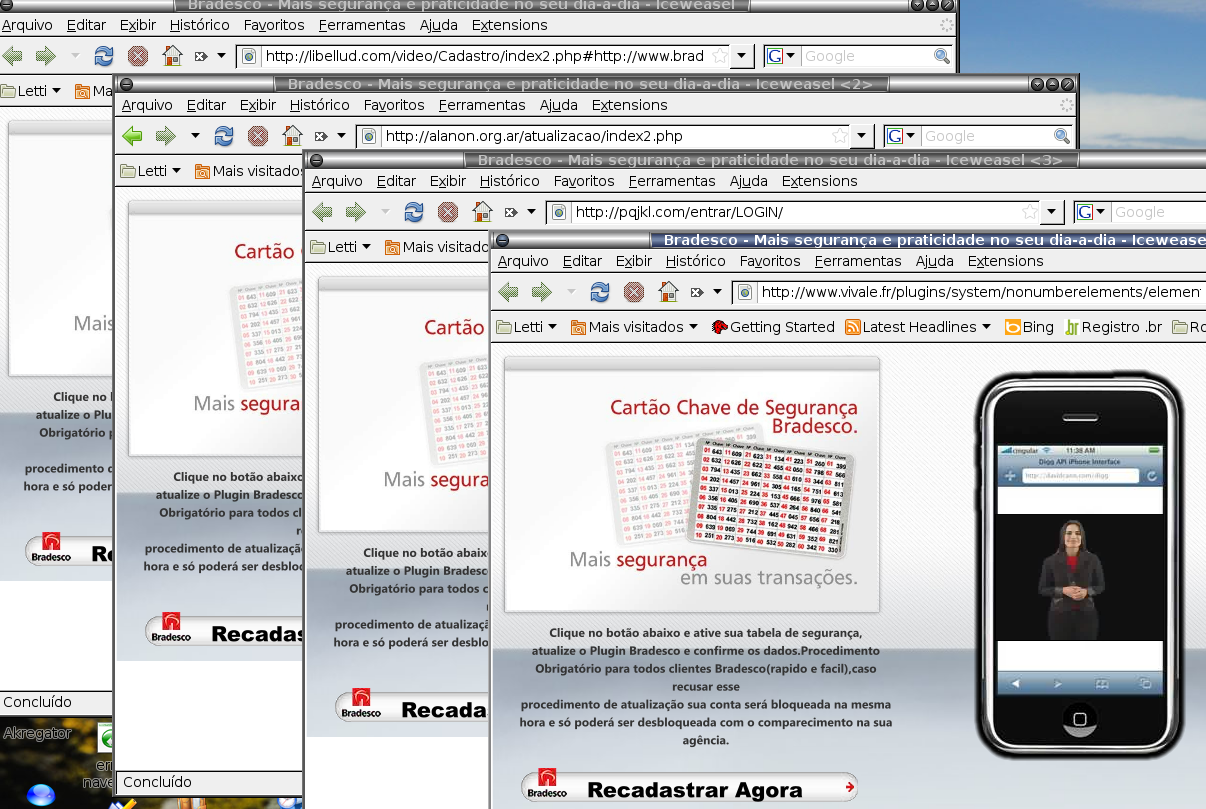This screenshot has width=1206, height=809.
Task: Choose search engine in the pqjkl.com window
Action: click(x=1092, y=212)
